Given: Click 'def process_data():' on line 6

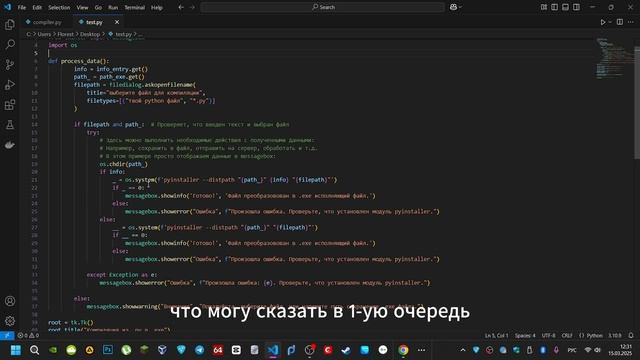Looking at the screenshot, I should click(78, 61).
